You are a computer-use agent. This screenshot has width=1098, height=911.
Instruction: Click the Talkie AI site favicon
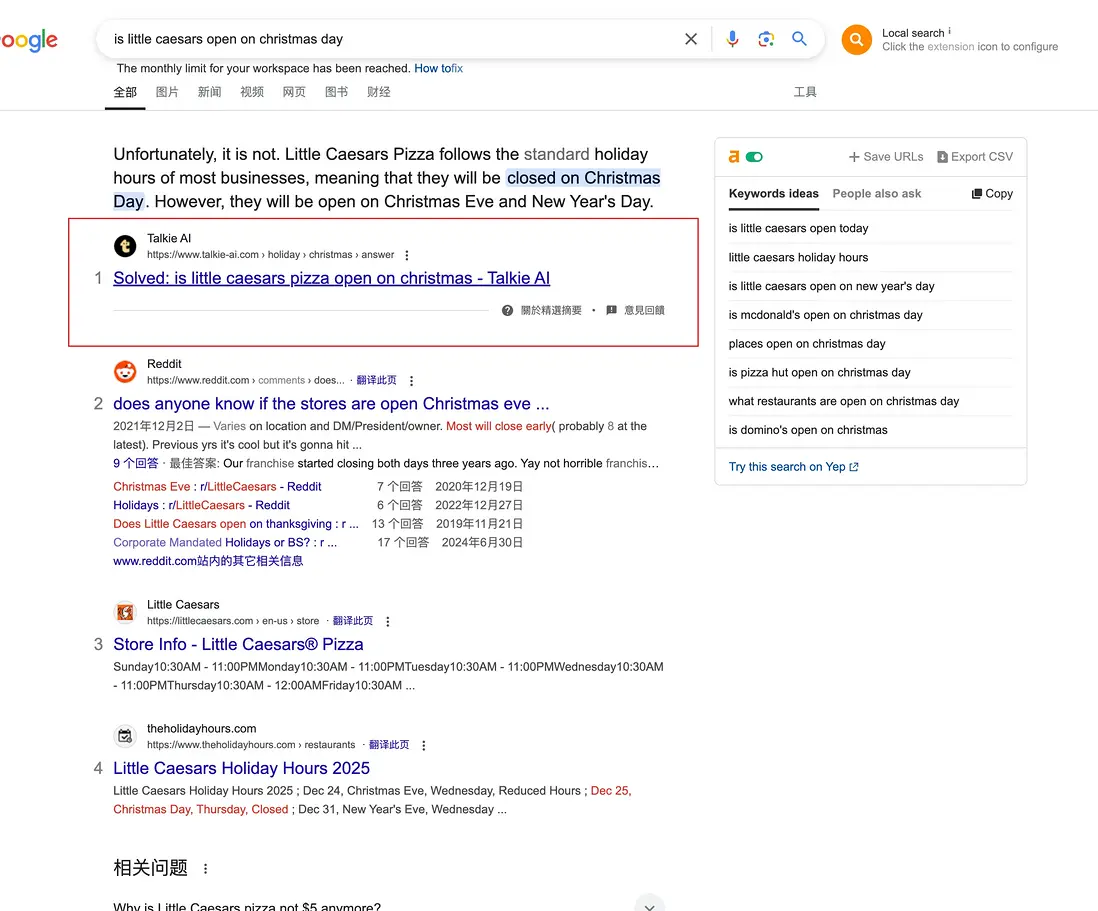click(x=125, y=246)
